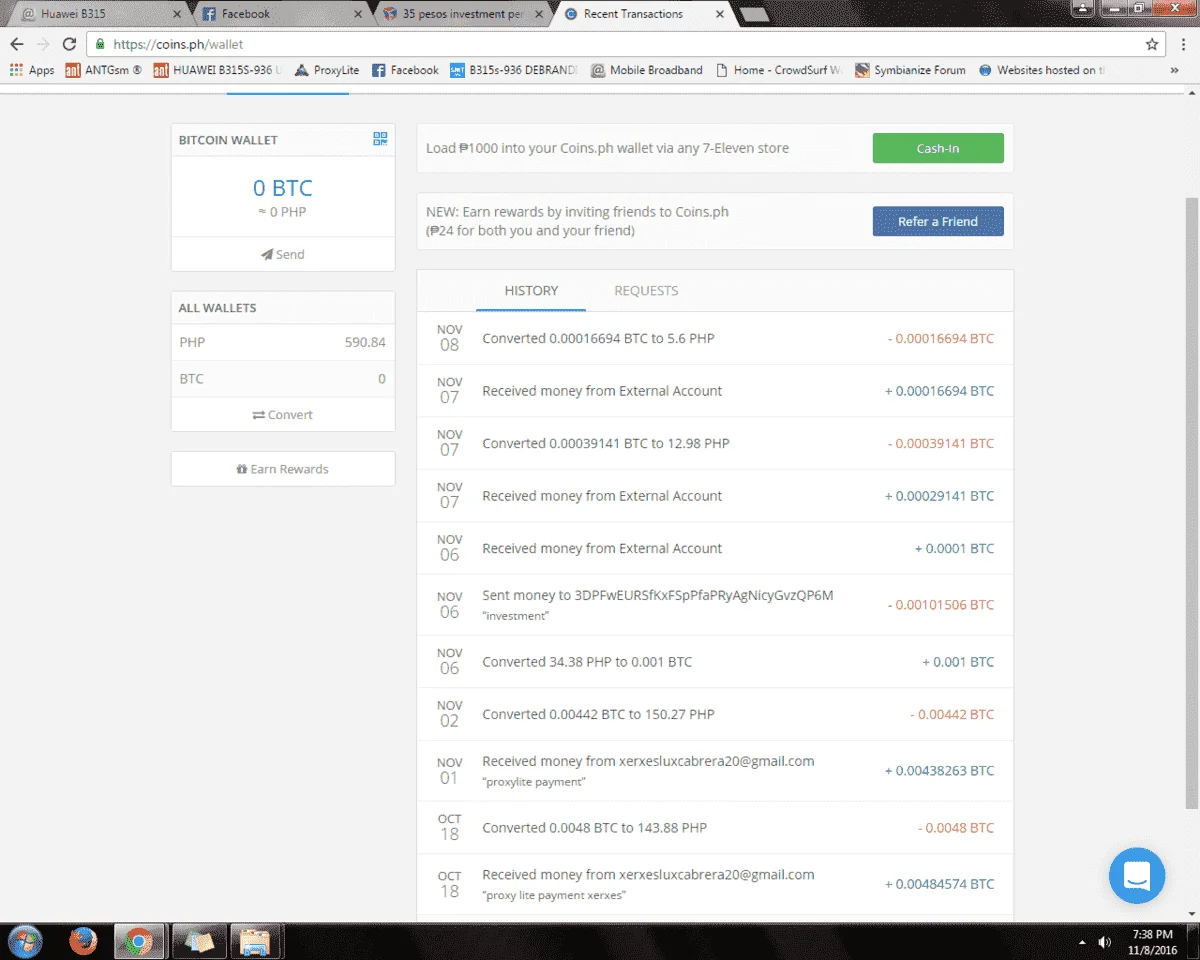The height and width of the screenshot is (960, 1200).
Task: Open the Windows Explorer taskbar icon
Action: click(255, 941)
